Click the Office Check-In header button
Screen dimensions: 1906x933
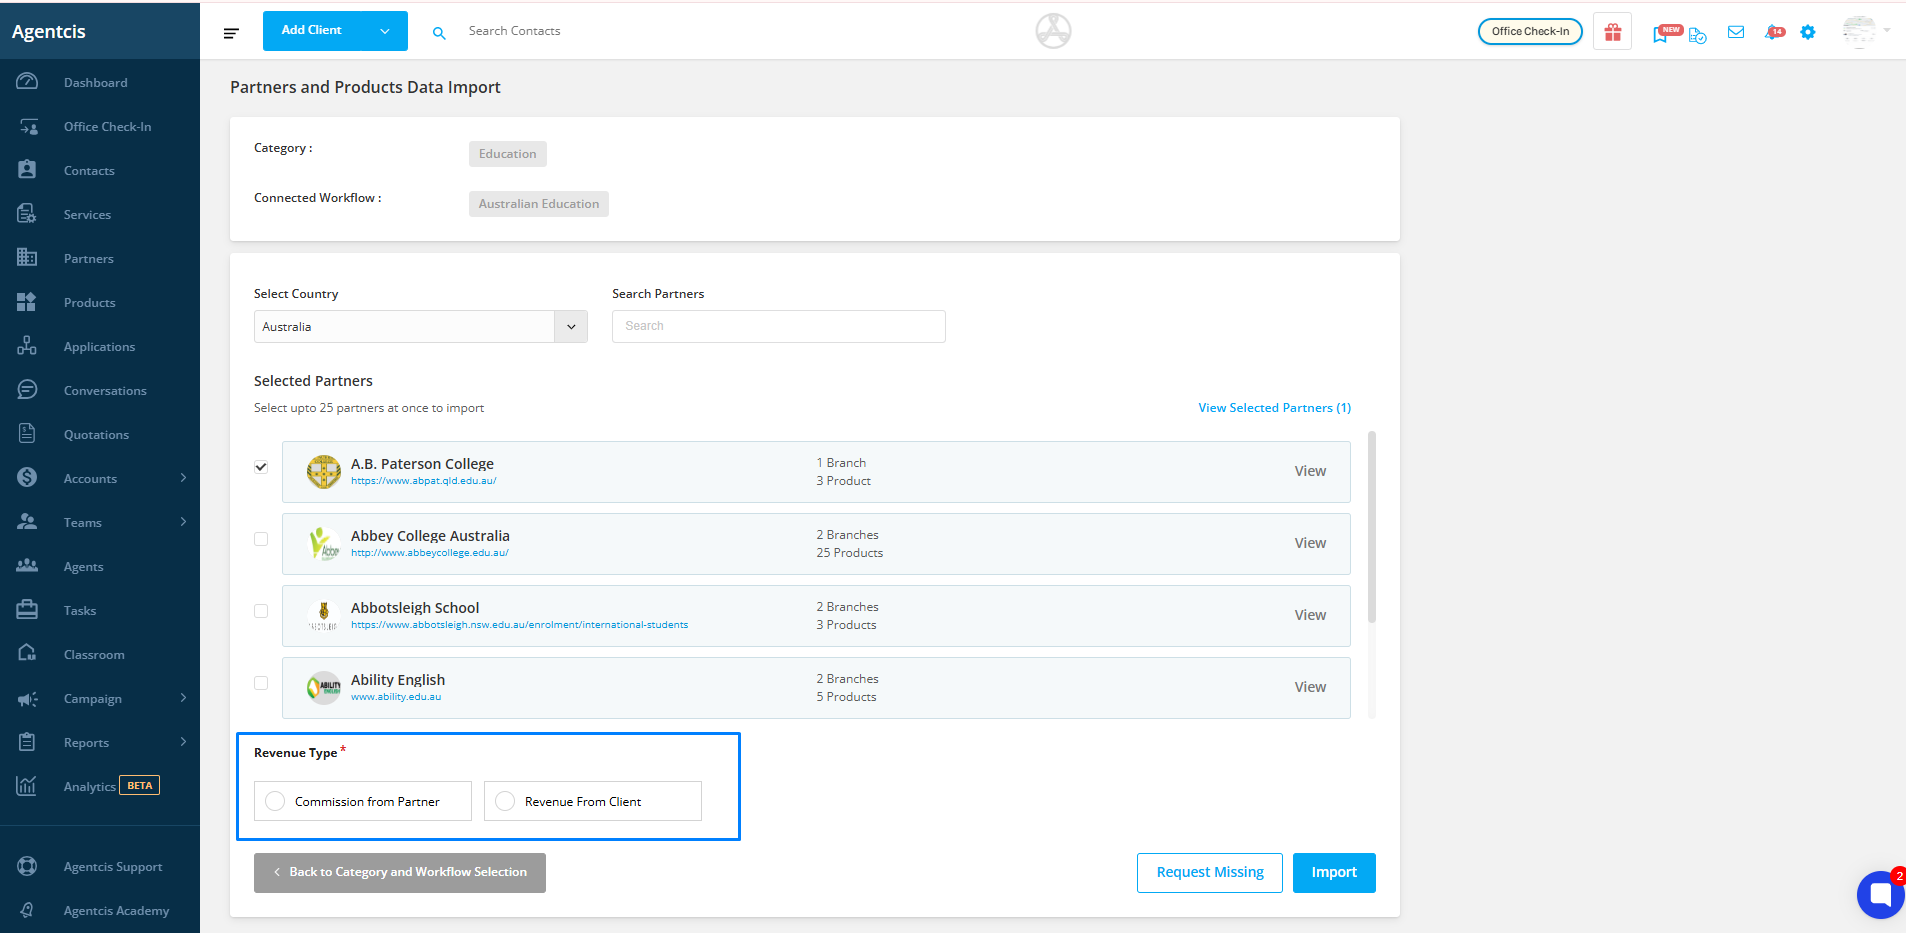pos(1530,32)
